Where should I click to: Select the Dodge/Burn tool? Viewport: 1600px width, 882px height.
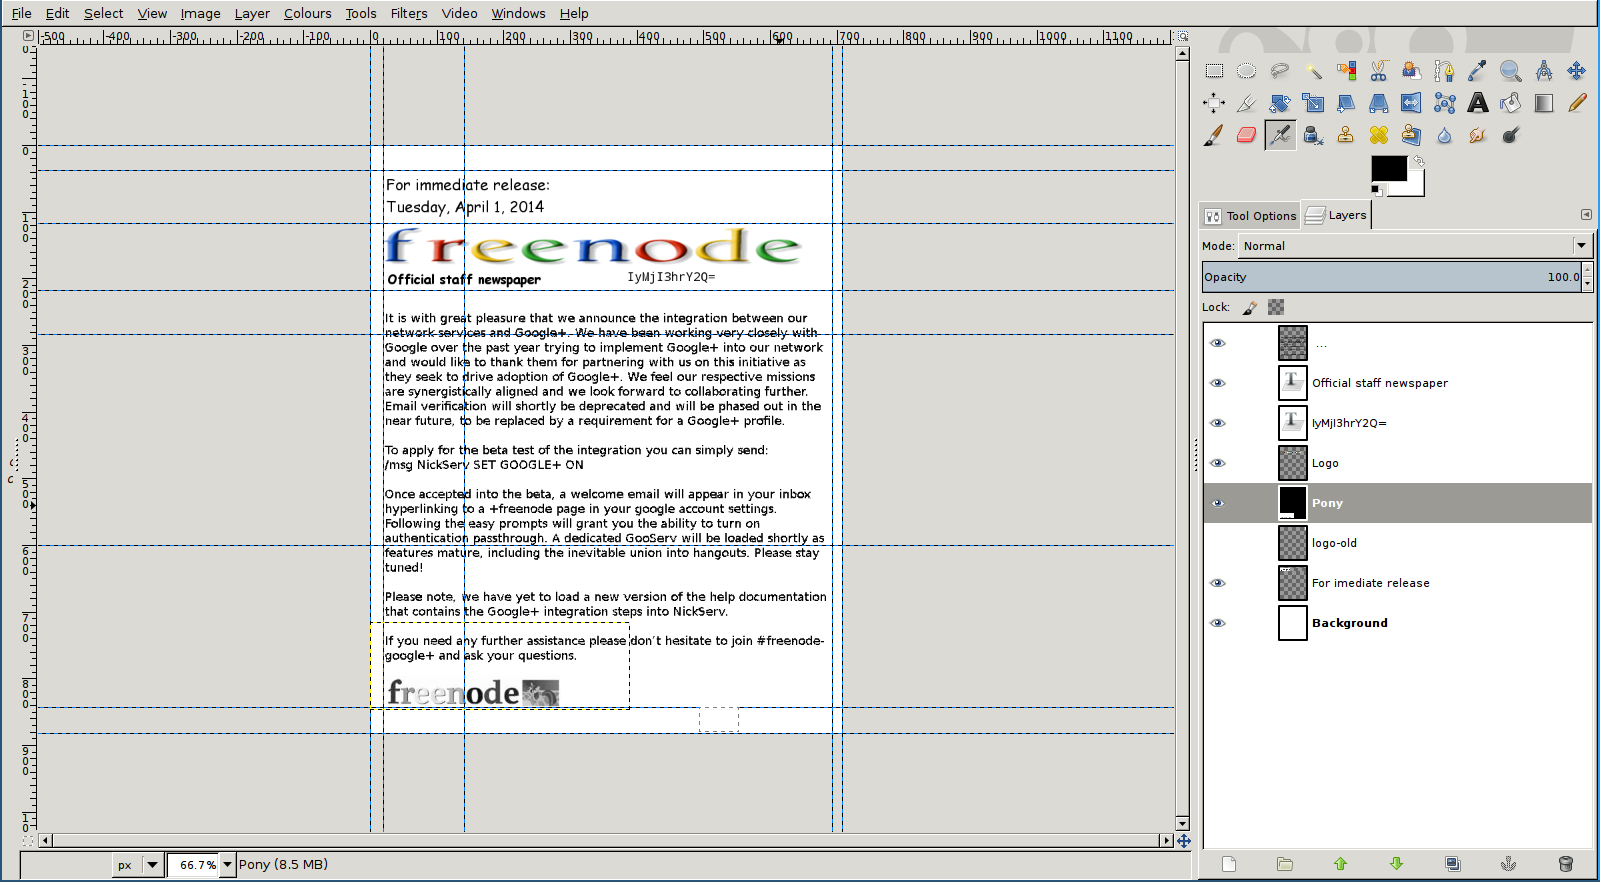1510,135
